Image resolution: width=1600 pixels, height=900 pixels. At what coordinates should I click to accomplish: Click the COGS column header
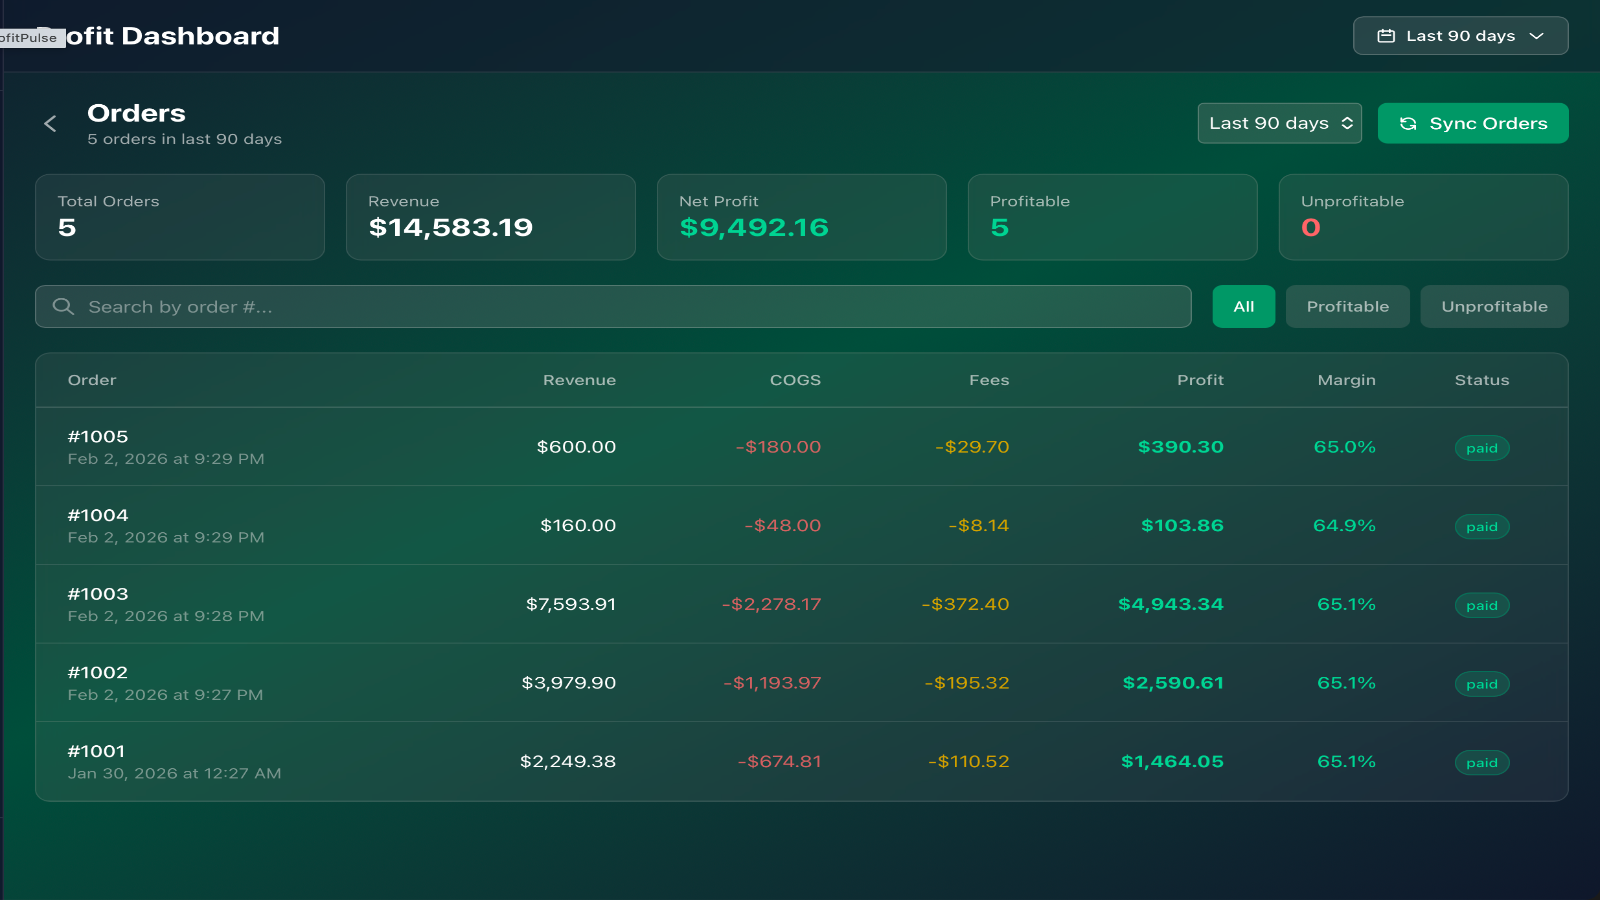[x=795, y=380]
